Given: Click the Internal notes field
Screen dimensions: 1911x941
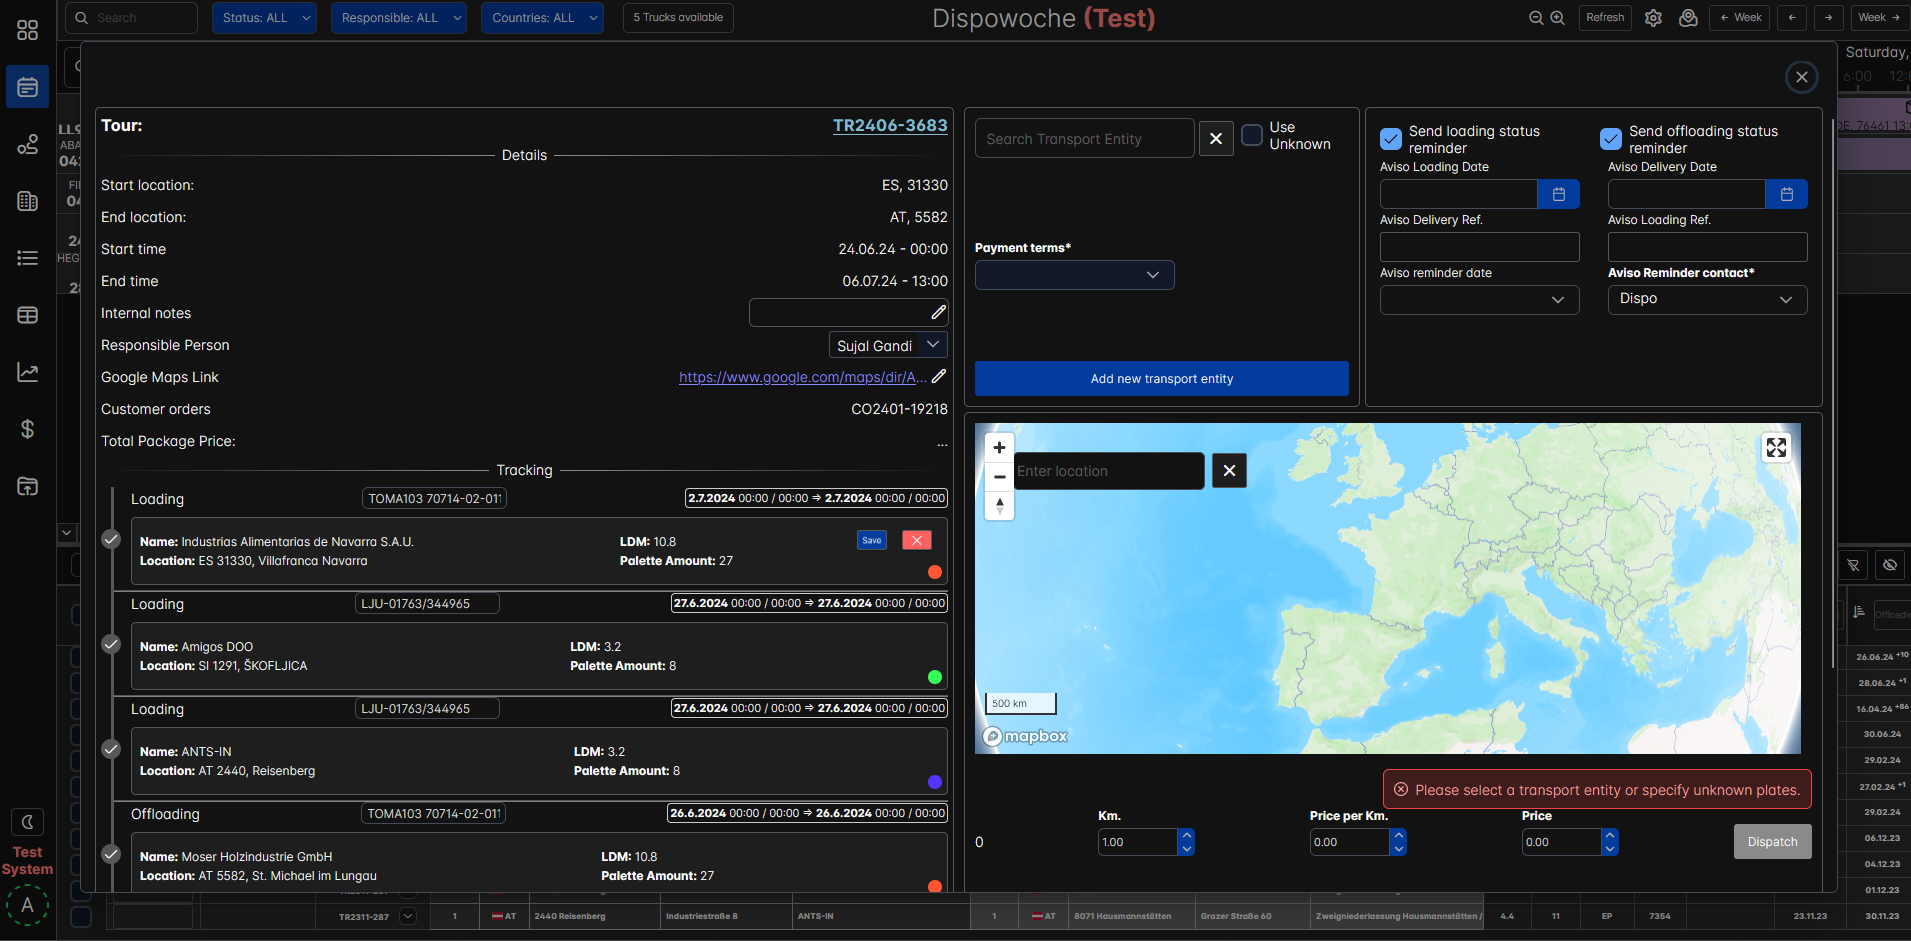Looking at the screenshot, I should click(848, 313).
